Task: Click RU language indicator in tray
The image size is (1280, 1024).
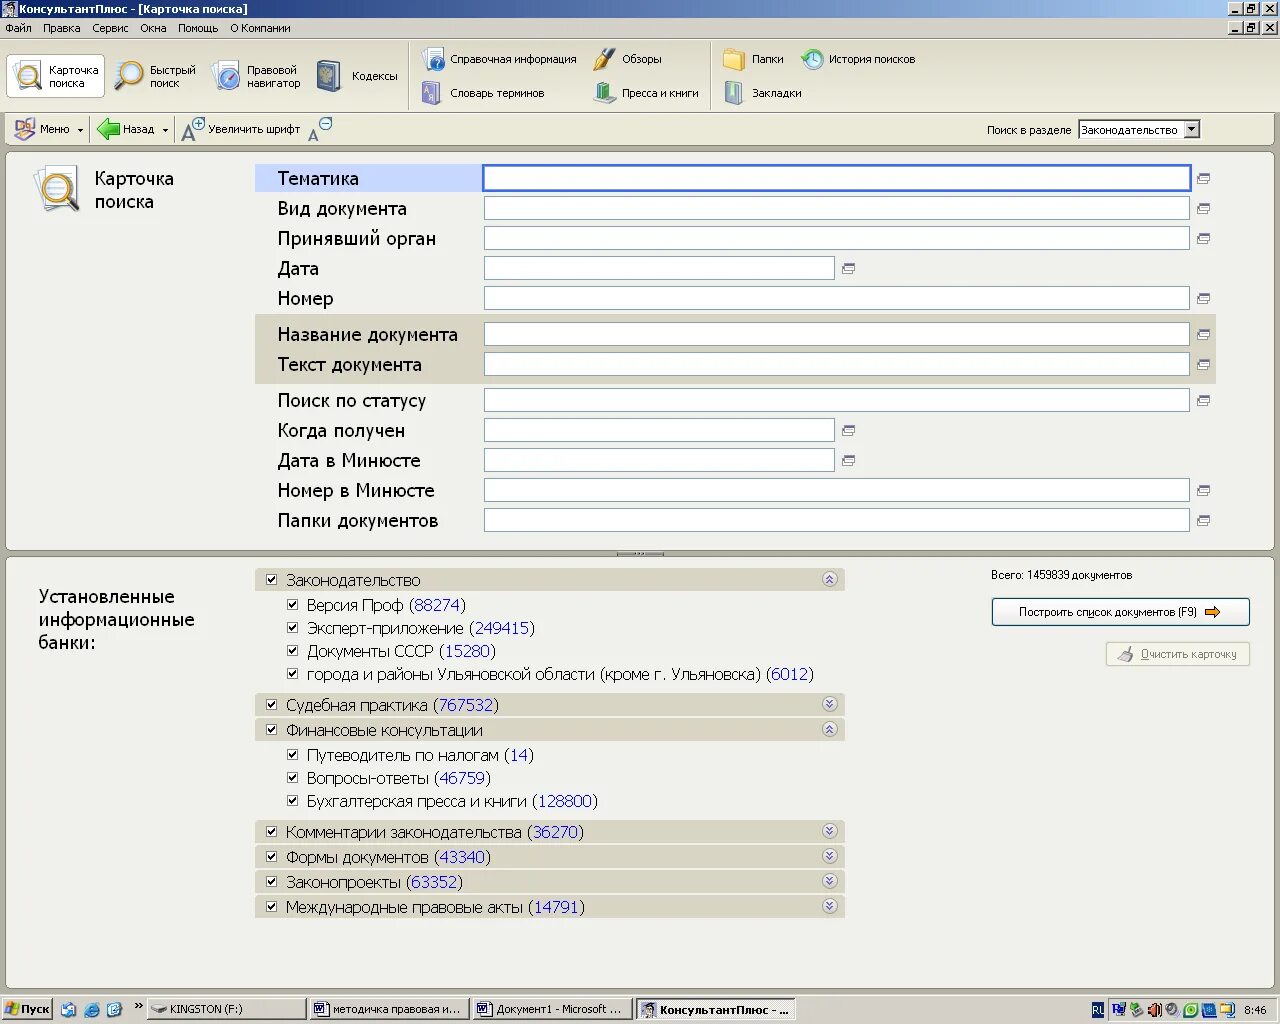Action: [1097, 1010]
